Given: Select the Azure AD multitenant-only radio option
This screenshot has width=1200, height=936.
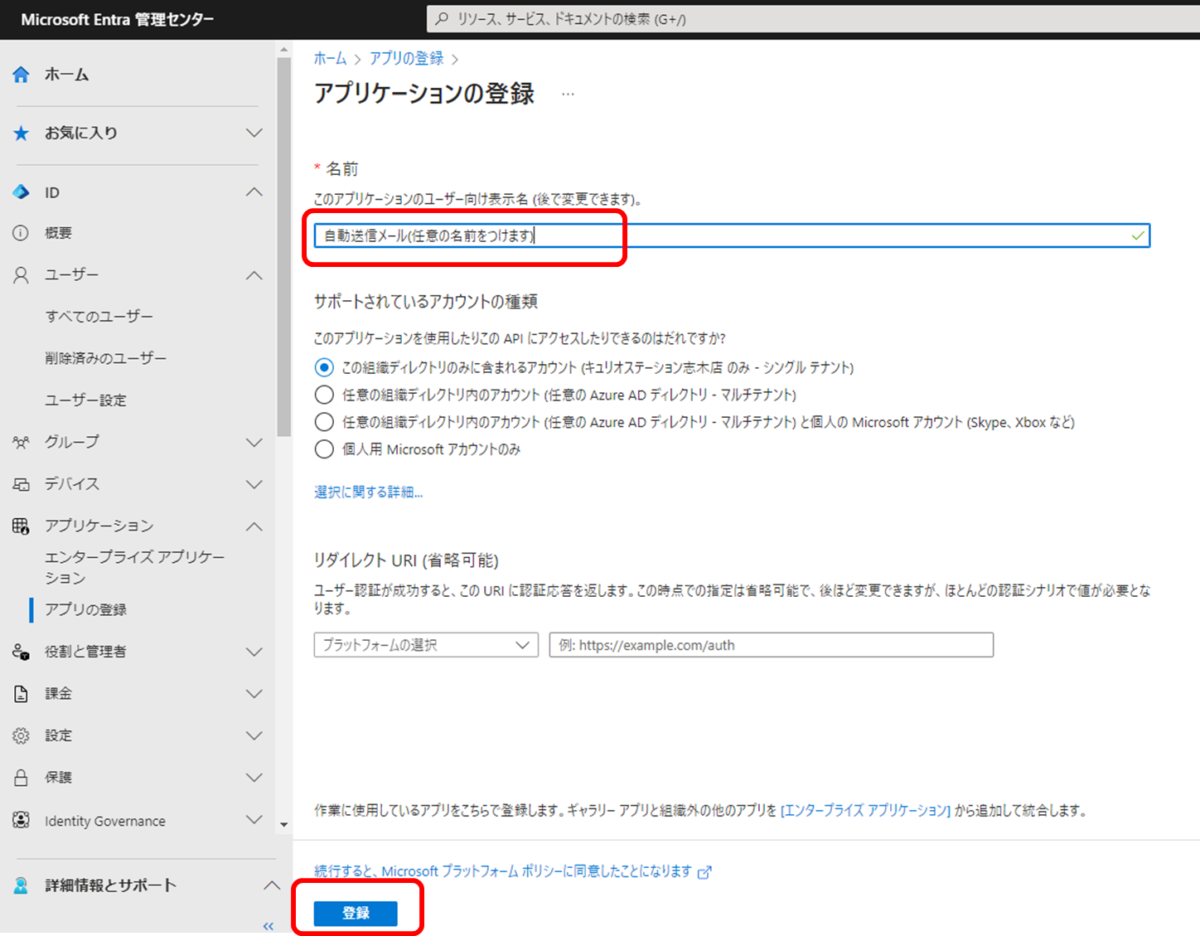Looking at the screenshot, I should point(324,394).
